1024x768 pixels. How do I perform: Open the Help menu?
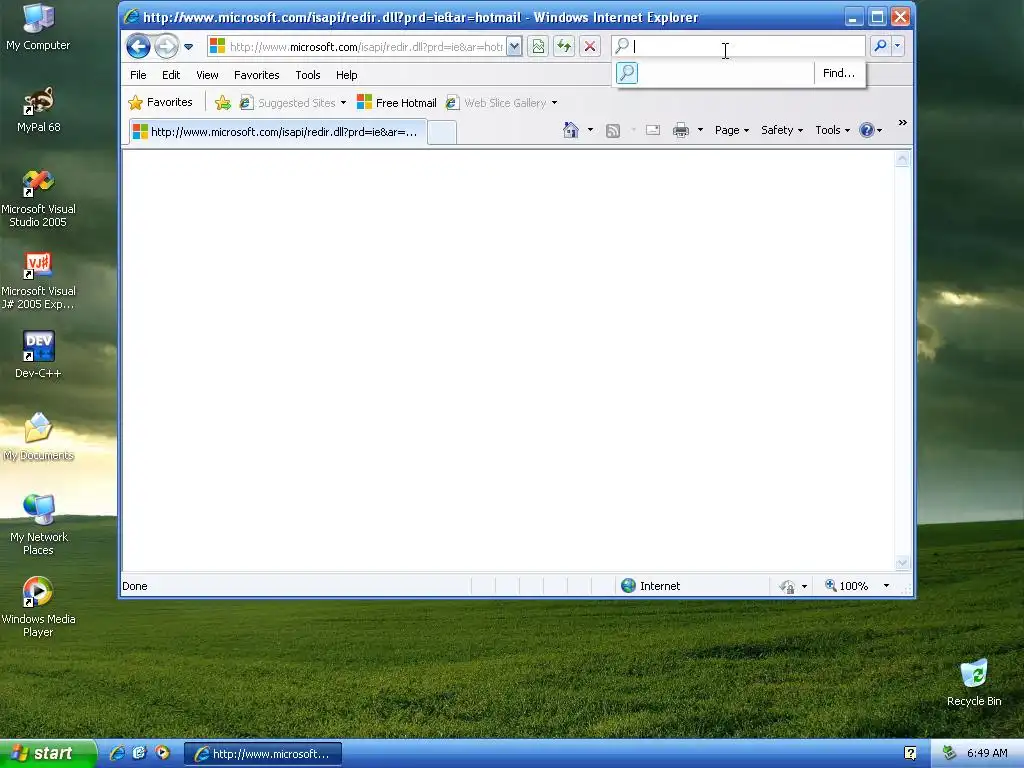click(x=346, y=75)
